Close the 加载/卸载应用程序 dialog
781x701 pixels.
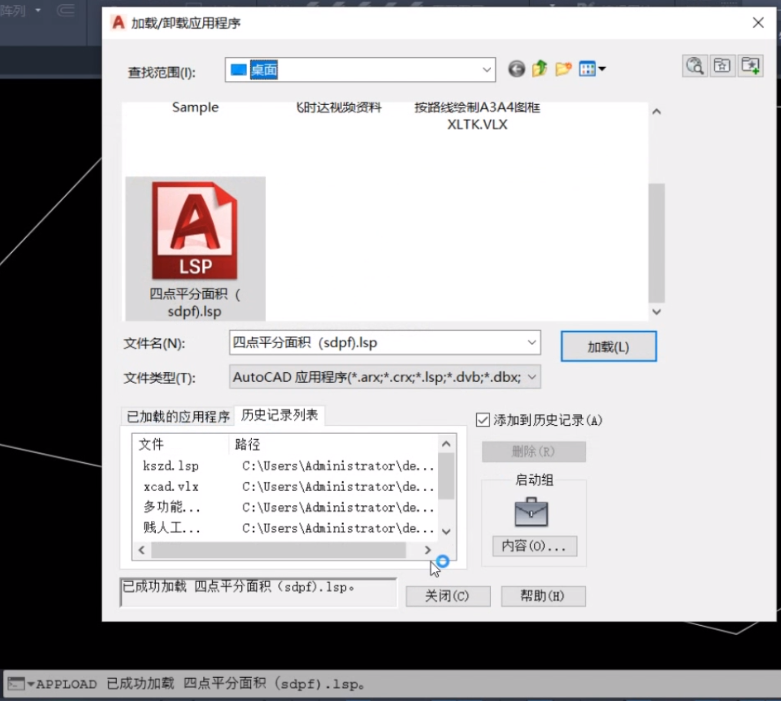pyautogui.click(x=758, y=23)
